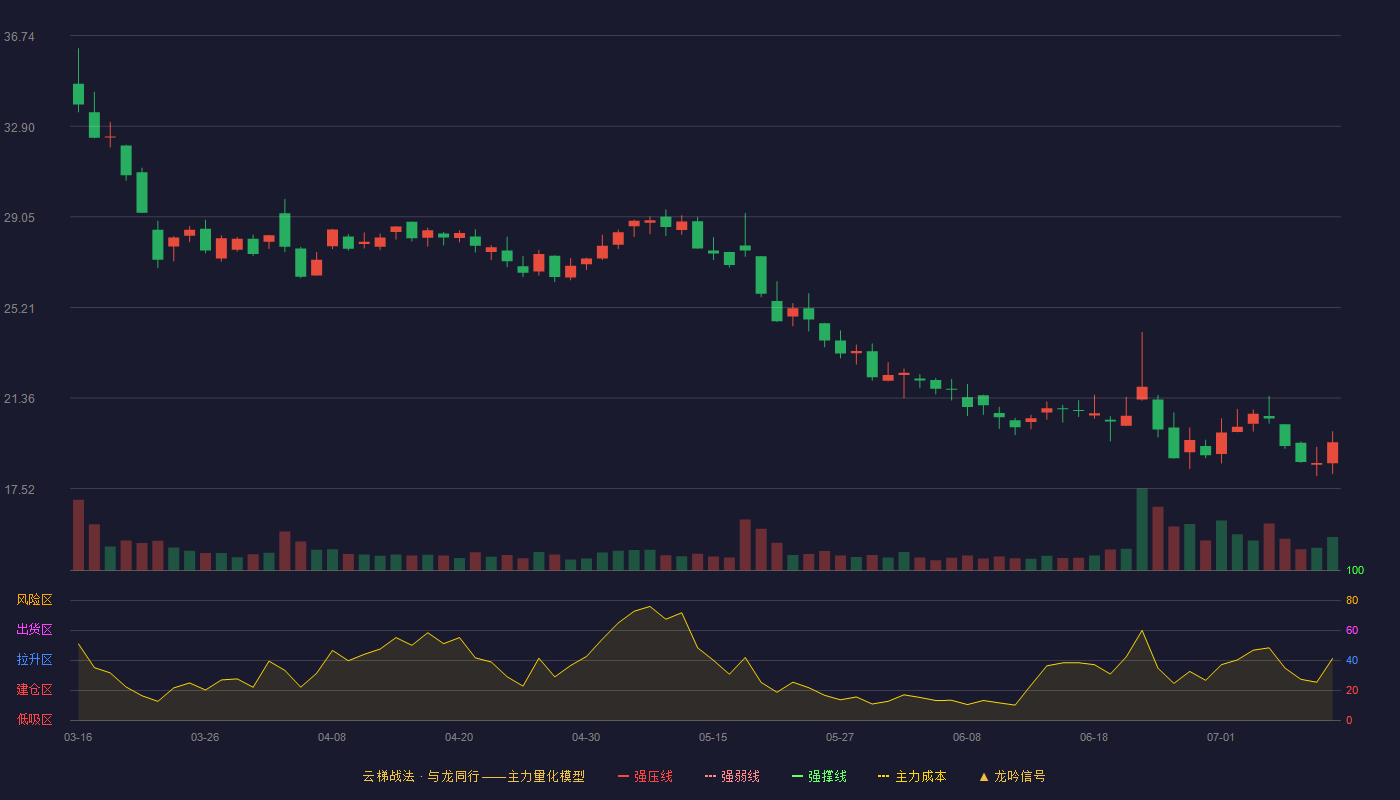Click the 36.74 price axis label
This screenshot has width=1400, height=800.
(19, 37)
